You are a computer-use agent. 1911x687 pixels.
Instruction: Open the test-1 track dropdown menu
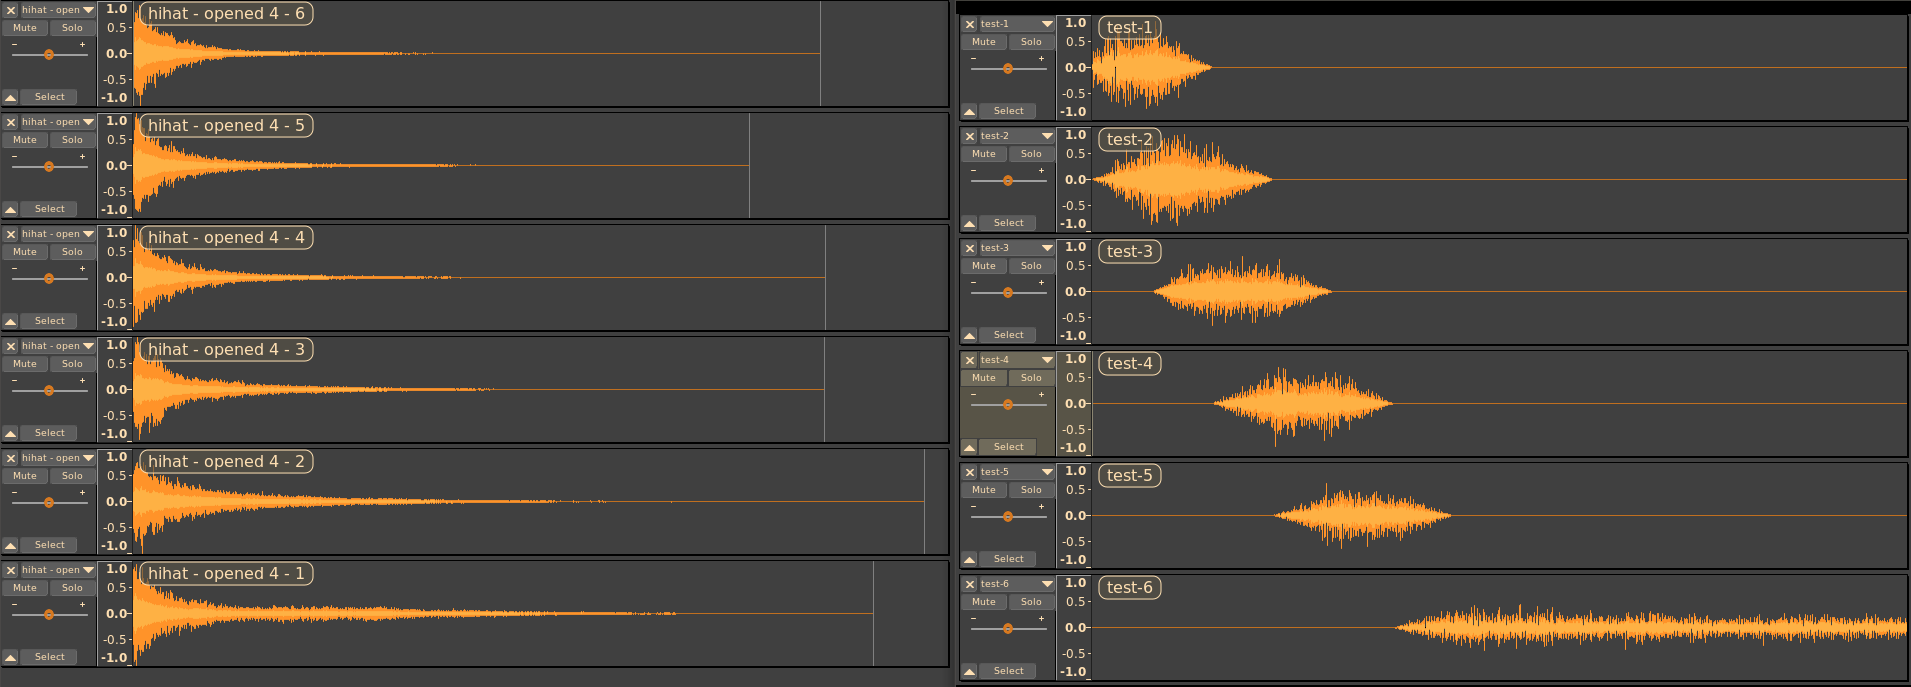point(1046,24)
